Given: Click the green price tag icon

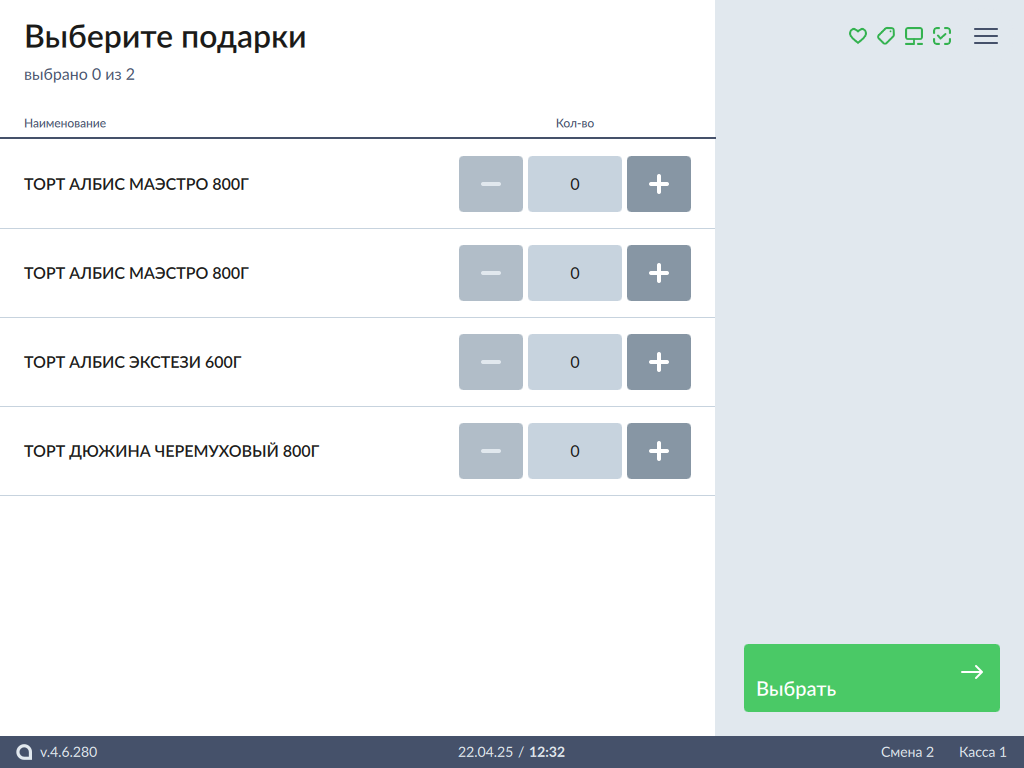Looking at the screenshot, I should pos(885,36).
